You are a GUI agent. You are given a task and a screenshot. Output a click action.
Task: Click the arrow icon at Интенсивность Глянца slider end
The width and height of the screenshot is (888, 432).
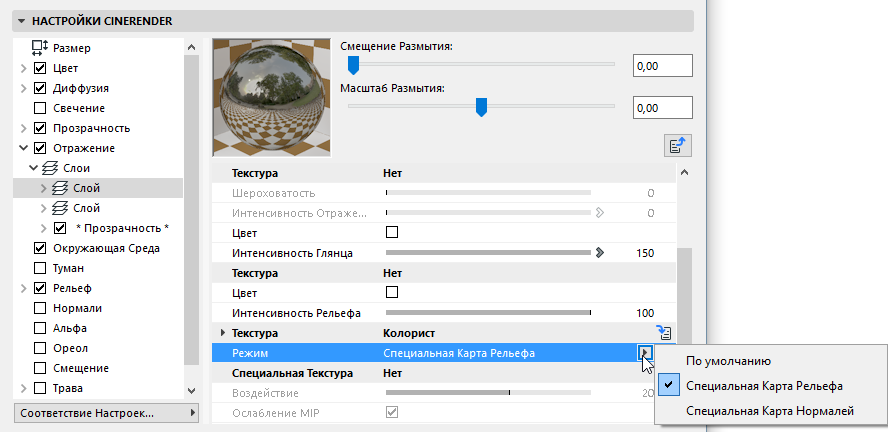click(x=600, y=253)
